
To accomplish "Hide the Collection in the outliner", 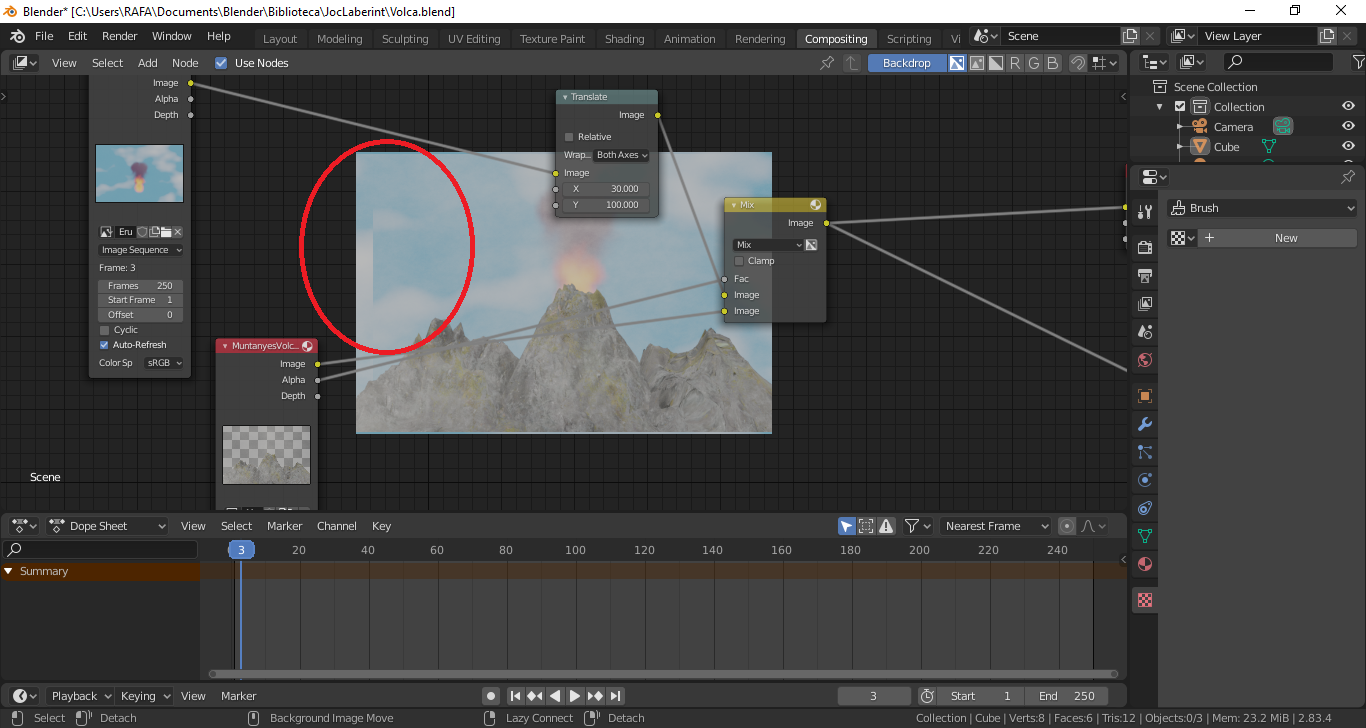I will tap(1348, 107).
